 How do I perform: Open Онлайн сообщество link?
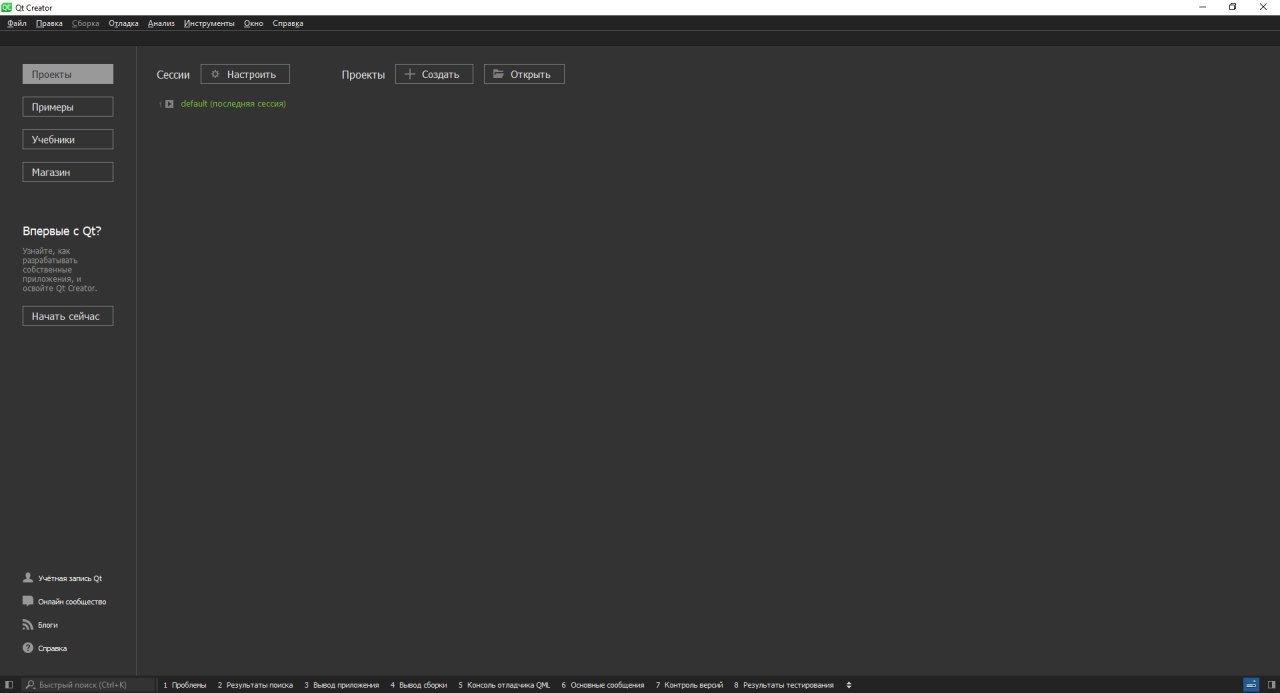[72, 602]
